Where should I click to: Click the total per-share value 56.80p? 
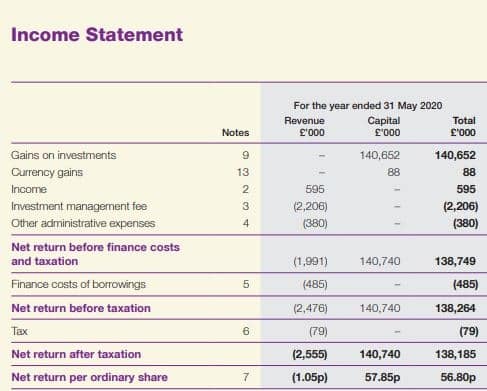pyautogui.click(x=458, y=377)
